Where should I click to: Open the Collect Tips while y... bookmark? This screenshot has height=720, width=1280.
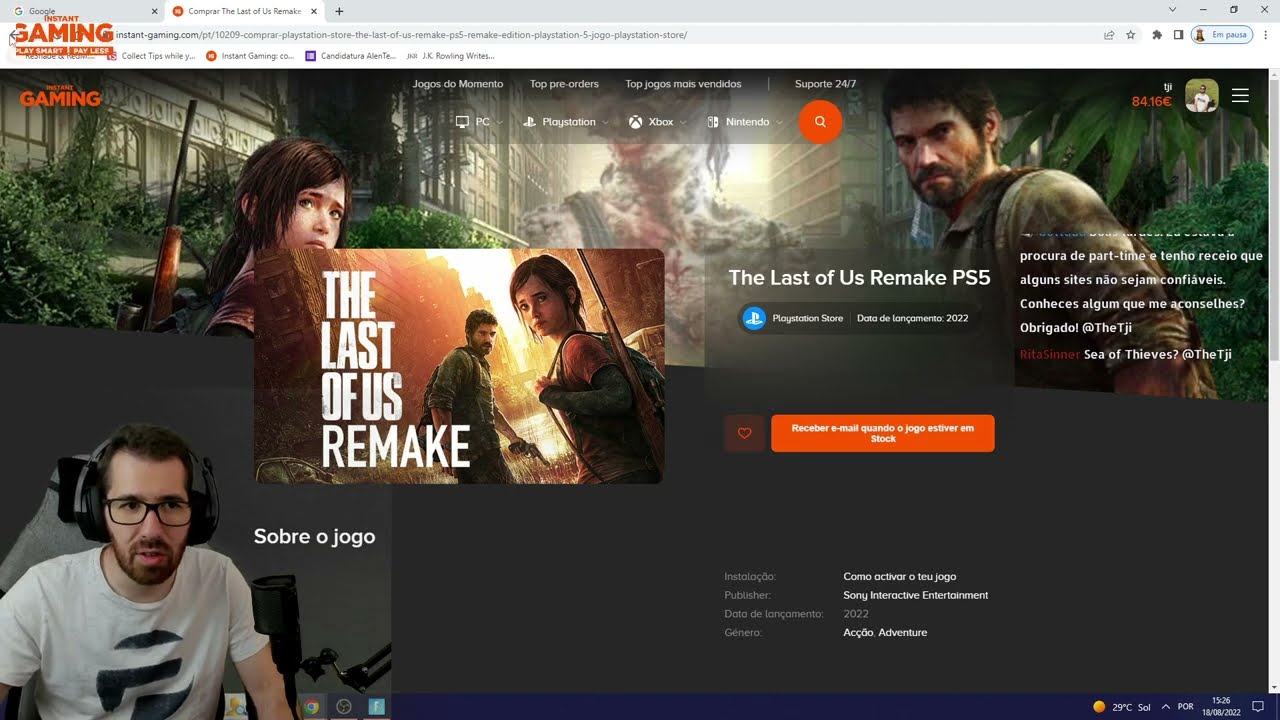(x=151, y=56)
